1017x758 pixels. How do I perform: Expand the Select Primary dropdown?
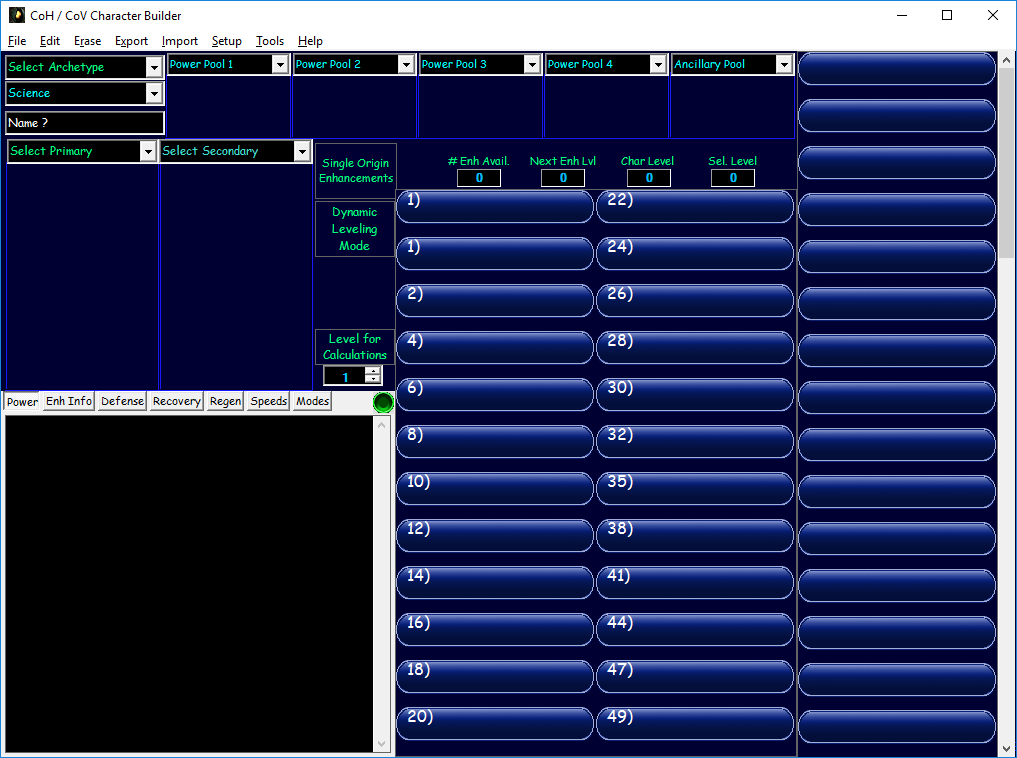148,152
